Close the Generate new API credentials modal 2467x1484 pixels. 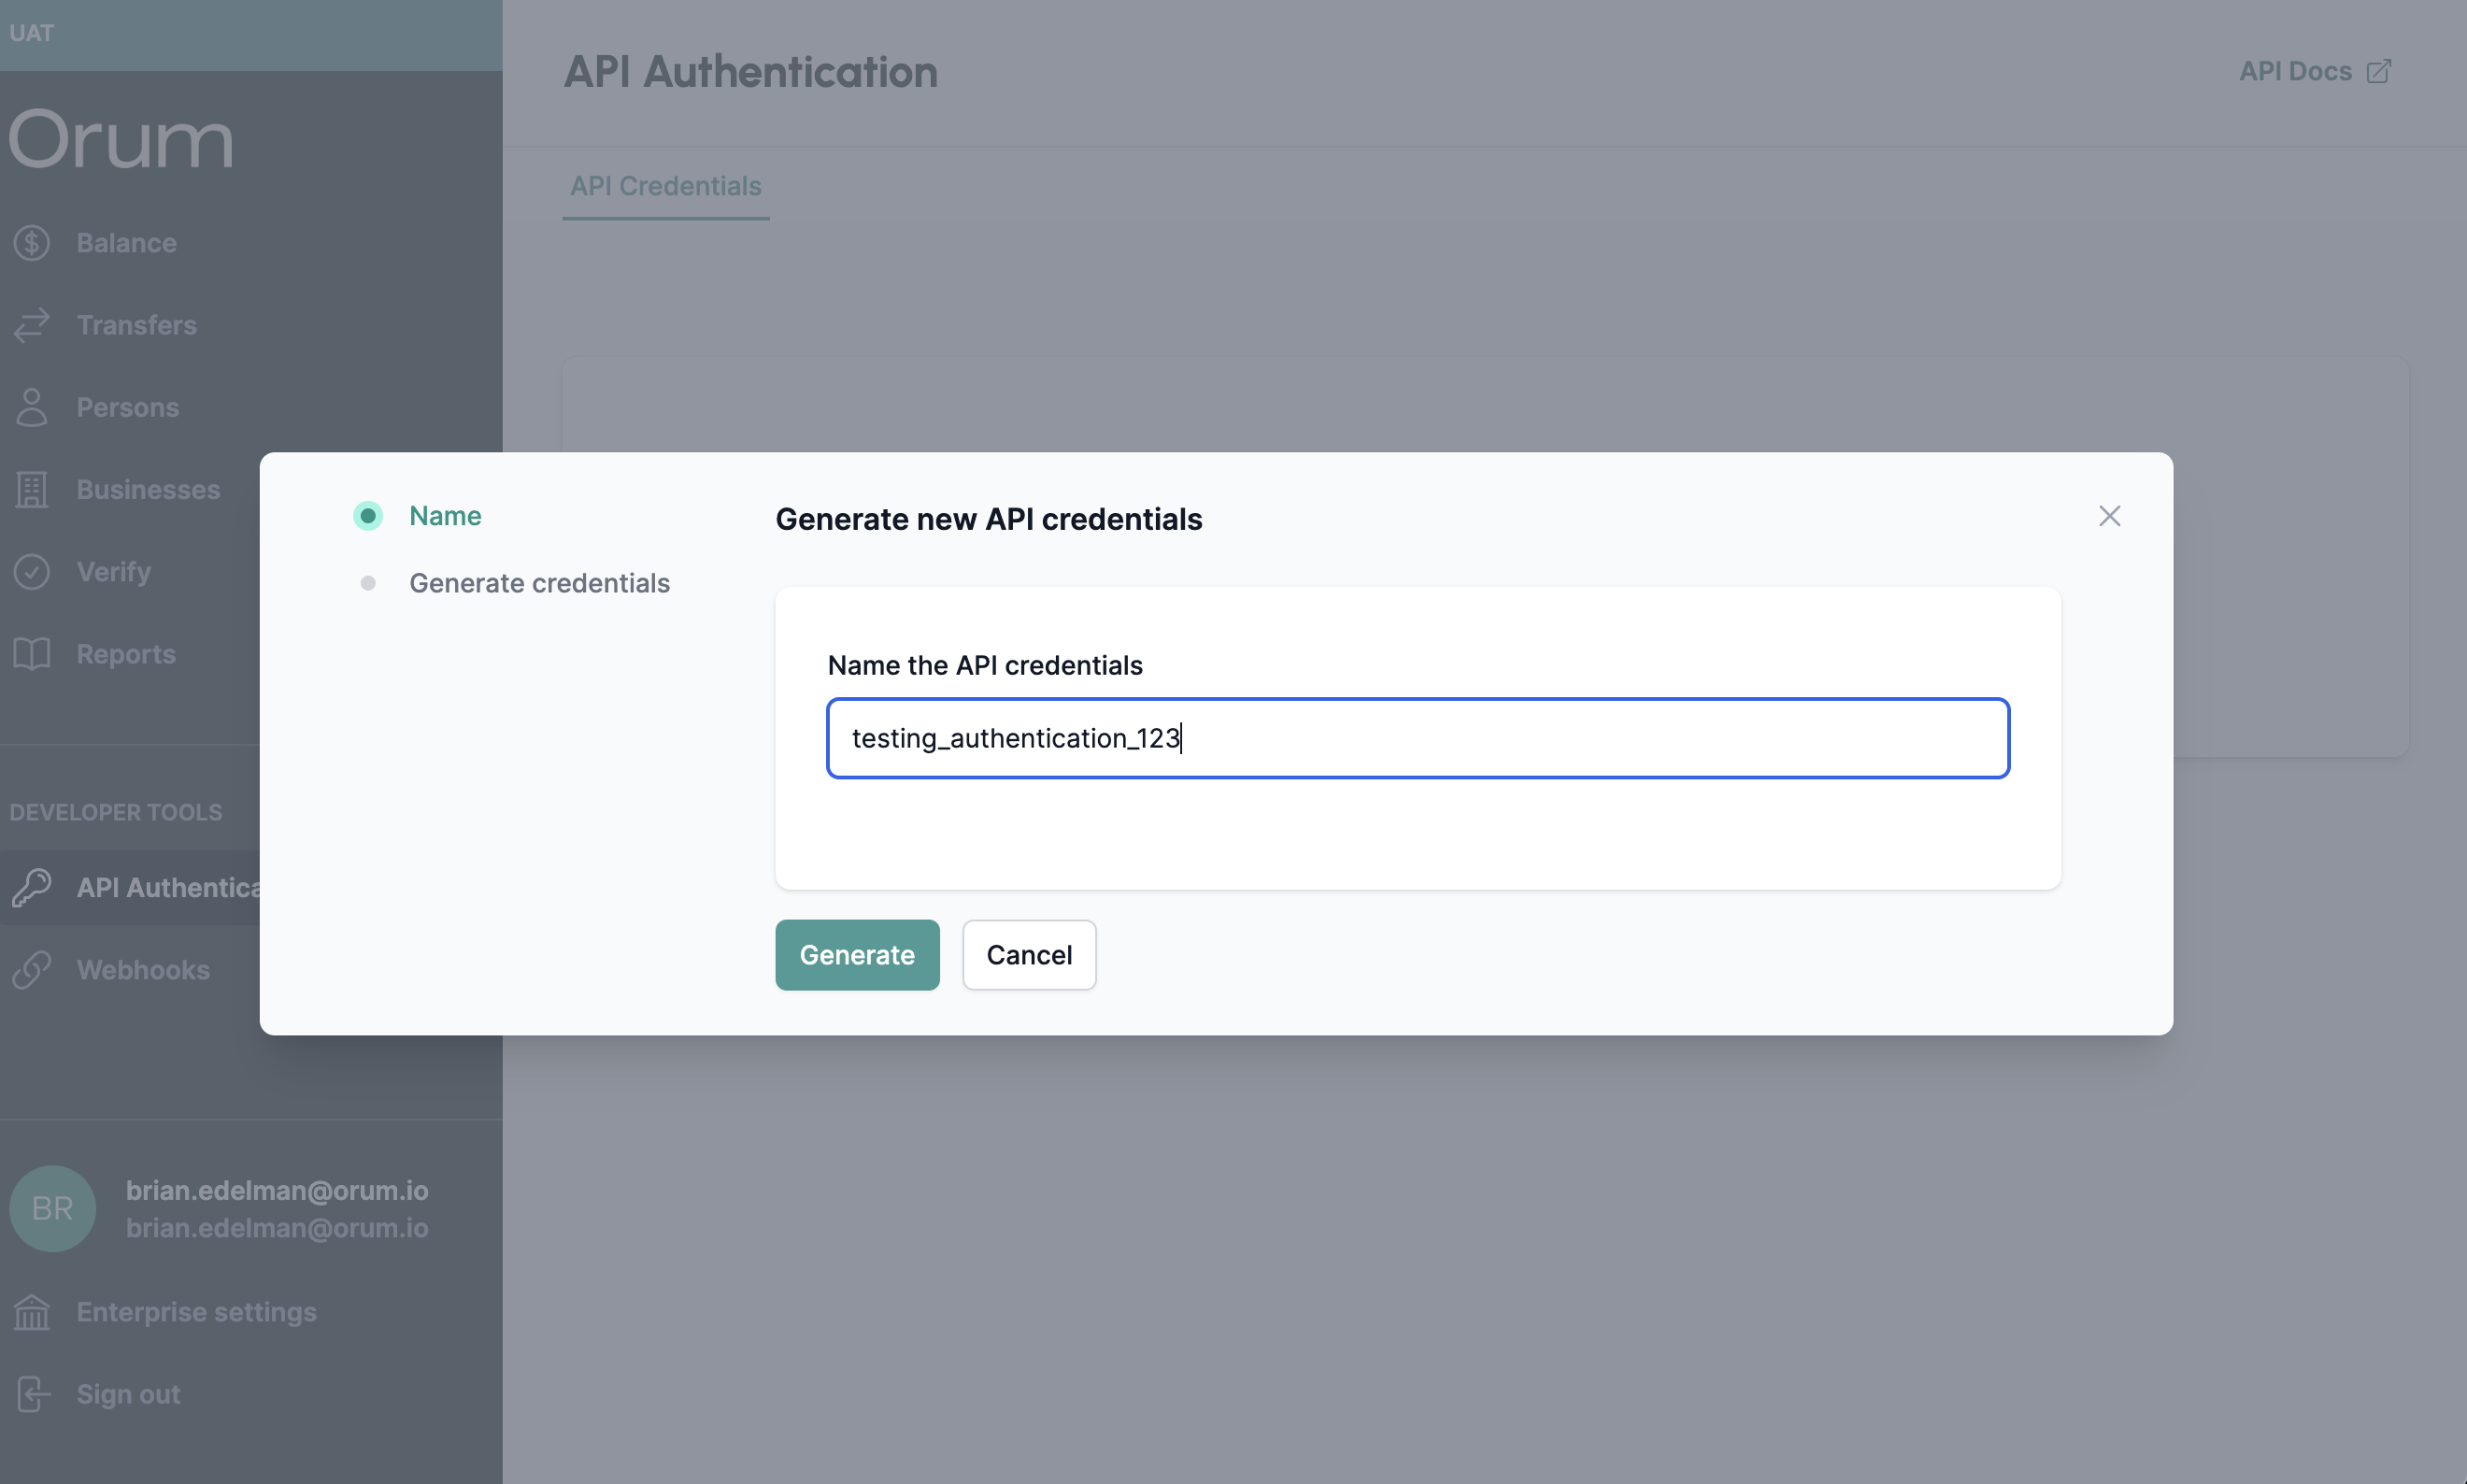click(2109, 515)
